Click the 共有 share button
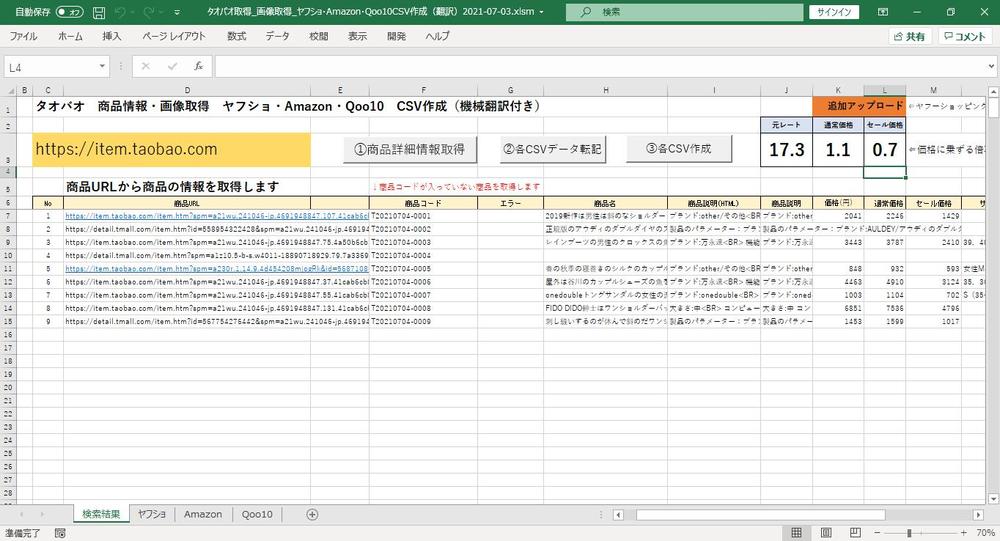The height and width of the screenshot is (541, 1000). (x=910, y=36)
